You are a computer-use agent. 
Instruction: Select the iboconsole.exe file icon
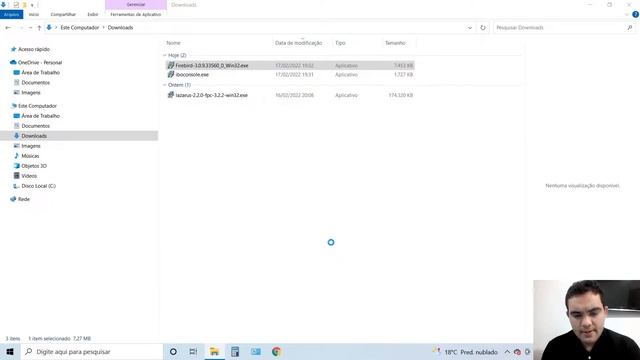(171, 75)
